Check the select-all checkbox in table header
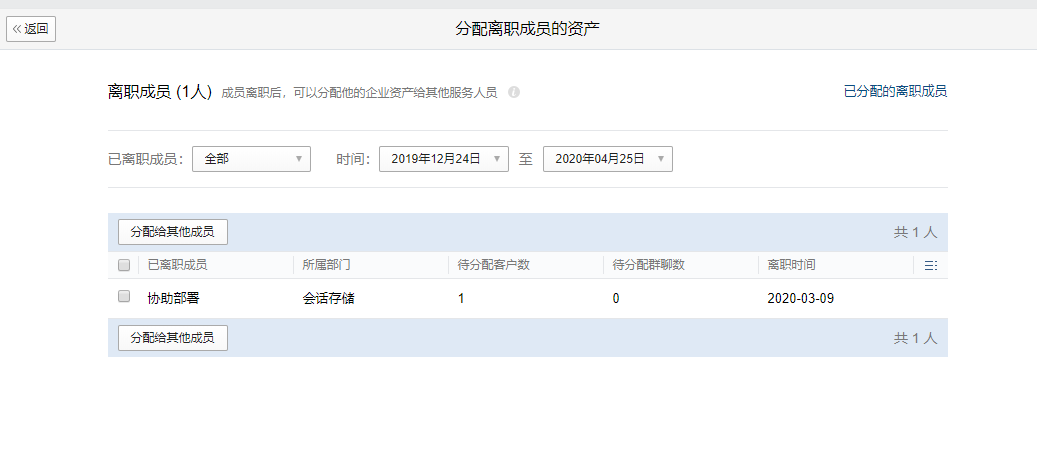Image resolution: width=1037 pixels, height=469 pixels. pyautogui.click(x=124, y=265)
